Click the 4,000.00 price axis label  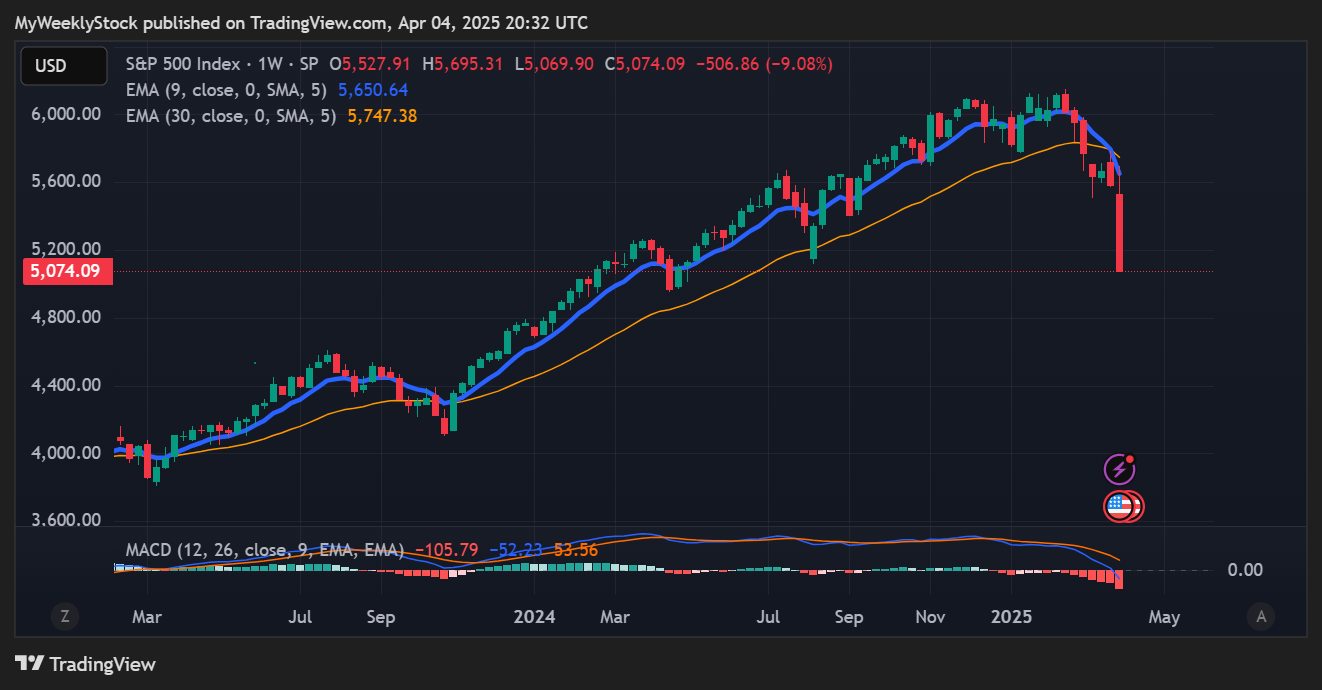(66, 453)
